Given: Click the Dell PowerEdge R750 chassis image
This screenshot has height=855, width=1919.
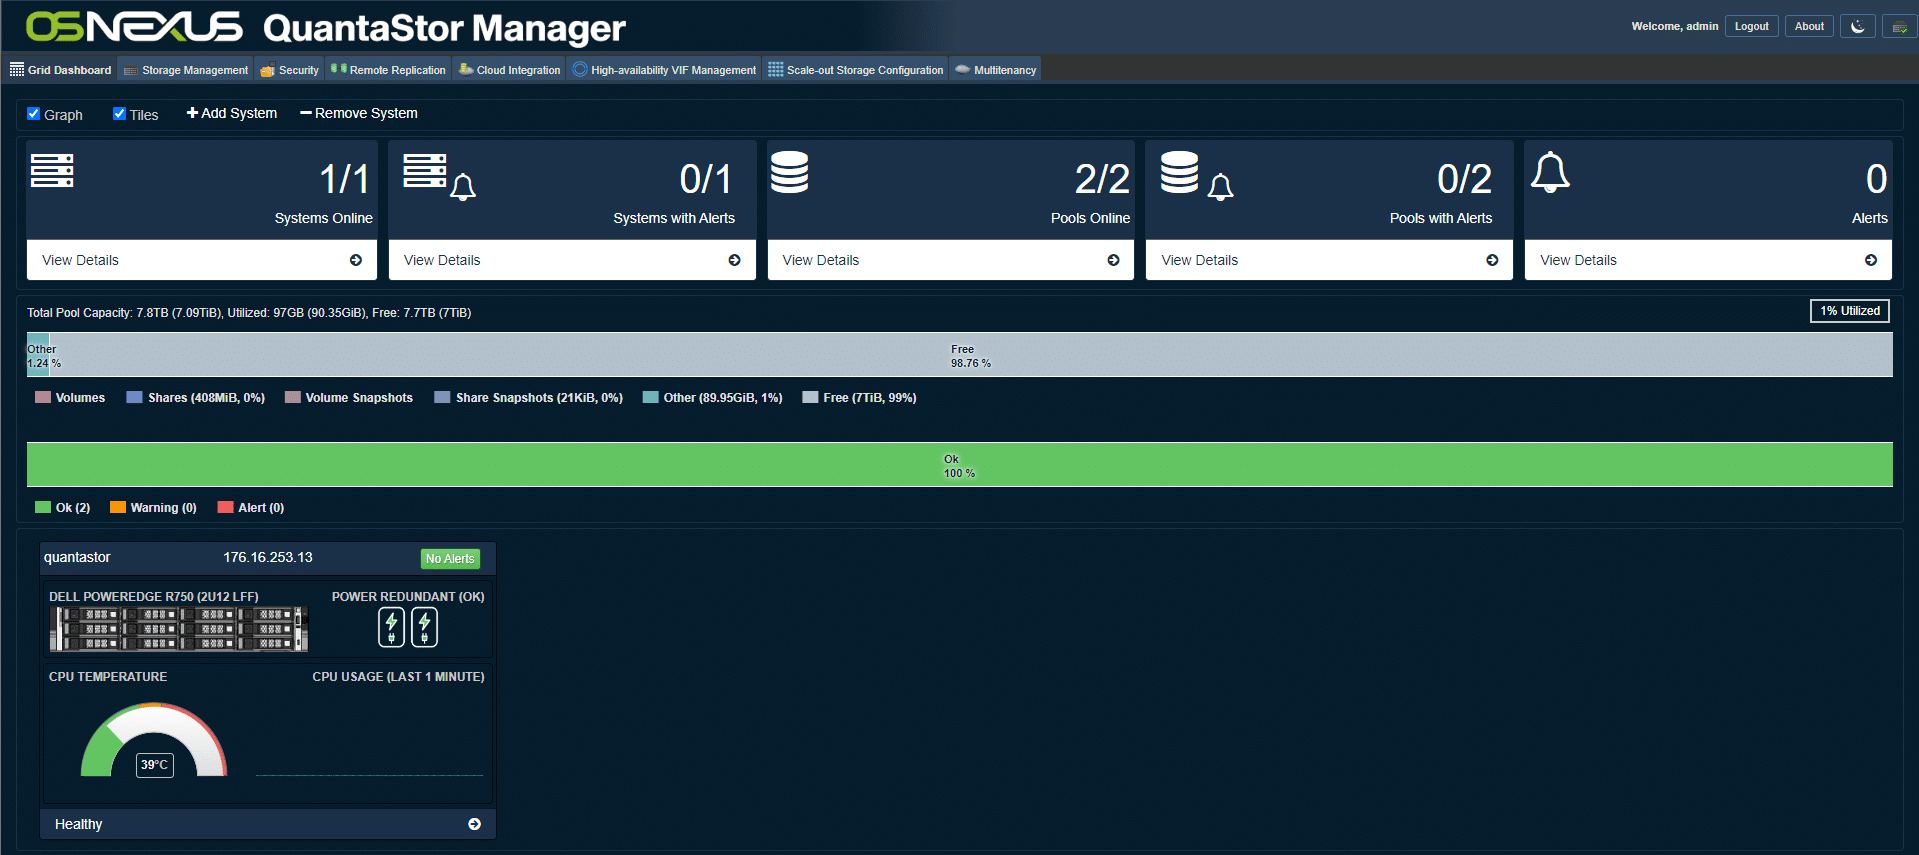Looking at the screenshot, I should pos(179,629).
